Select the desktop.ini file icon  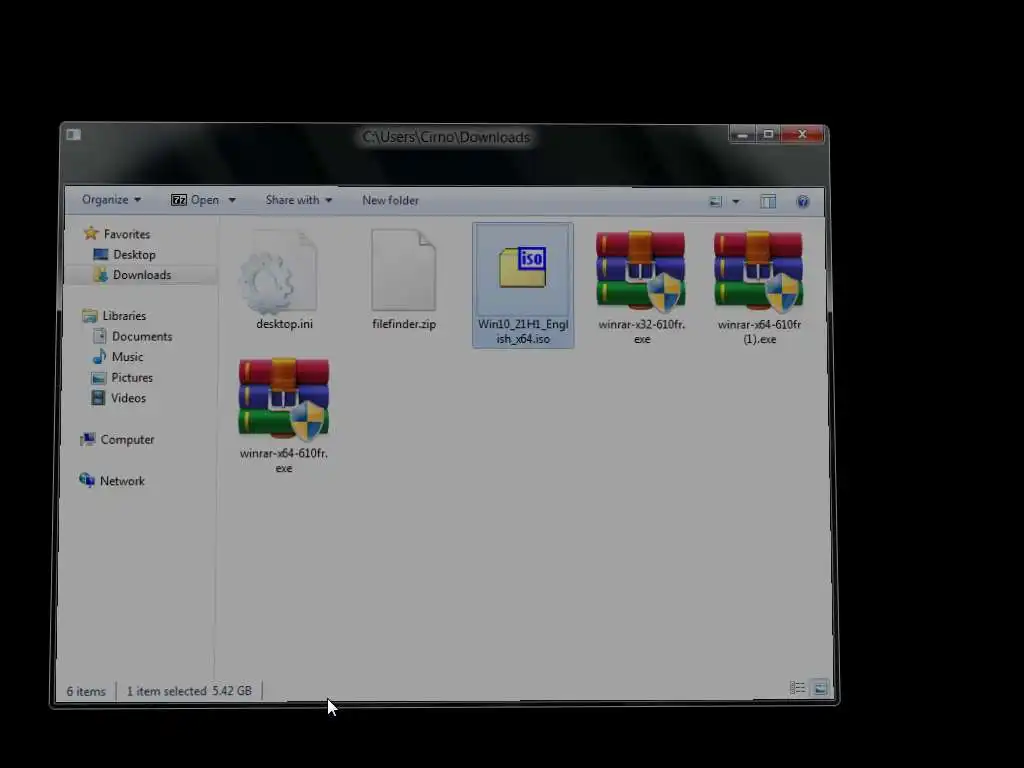[x=280, y=271]
